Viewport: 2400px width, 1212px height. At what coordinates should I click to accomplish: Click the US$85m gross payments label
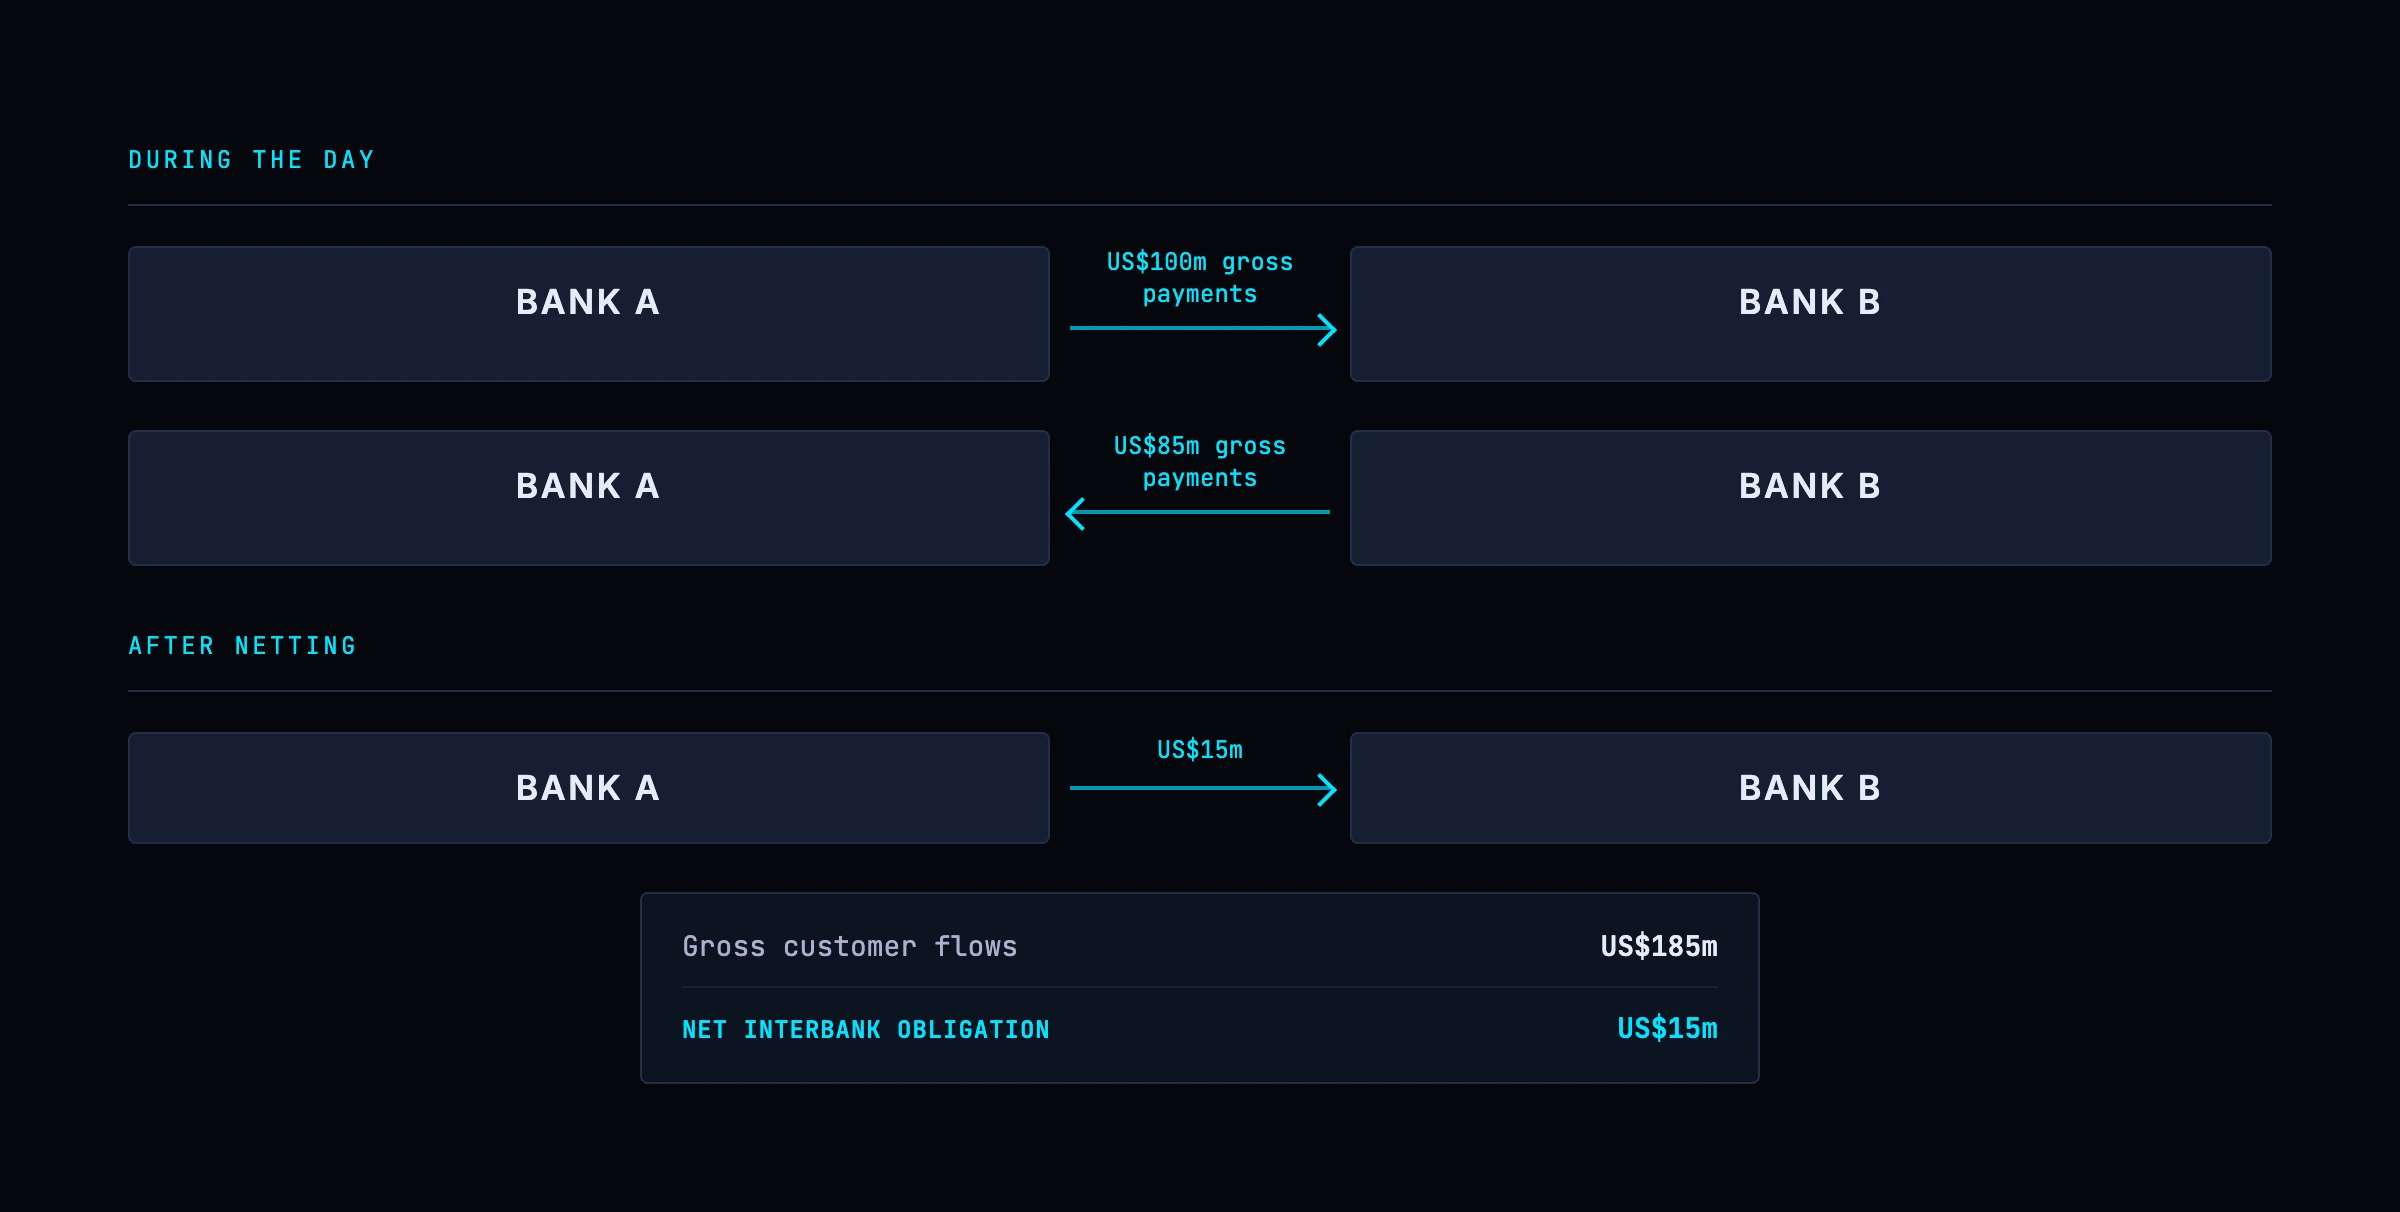1200,462
